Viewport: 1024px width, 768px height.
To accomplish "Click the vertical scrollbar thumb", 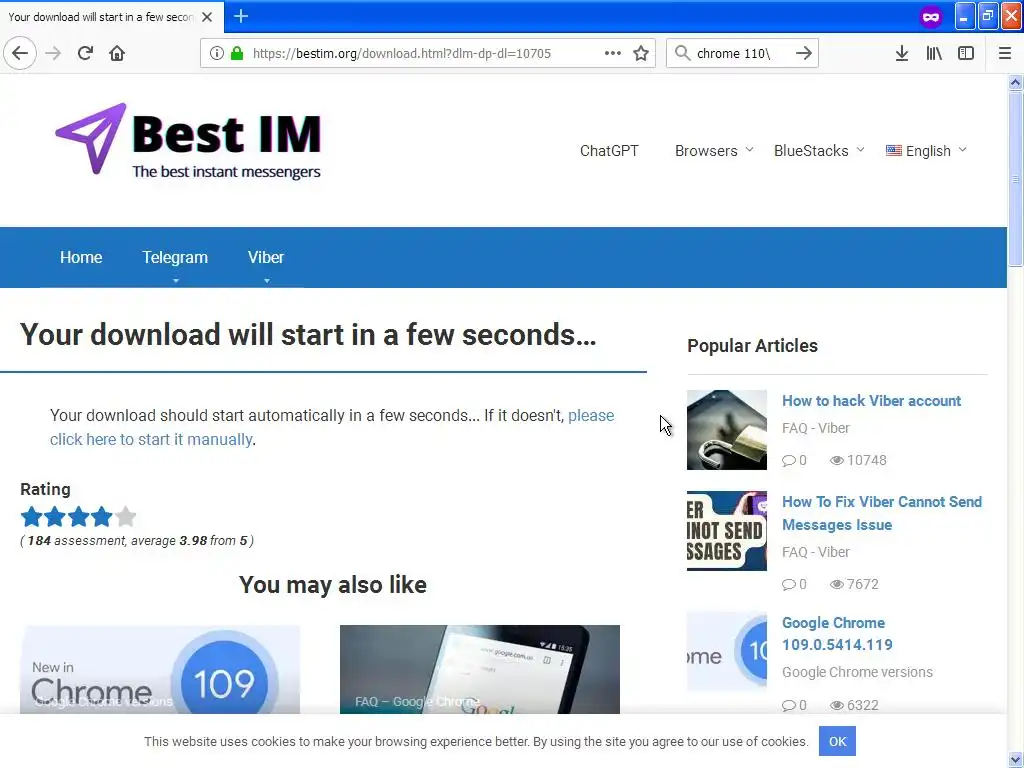I will coord(1015,179).
